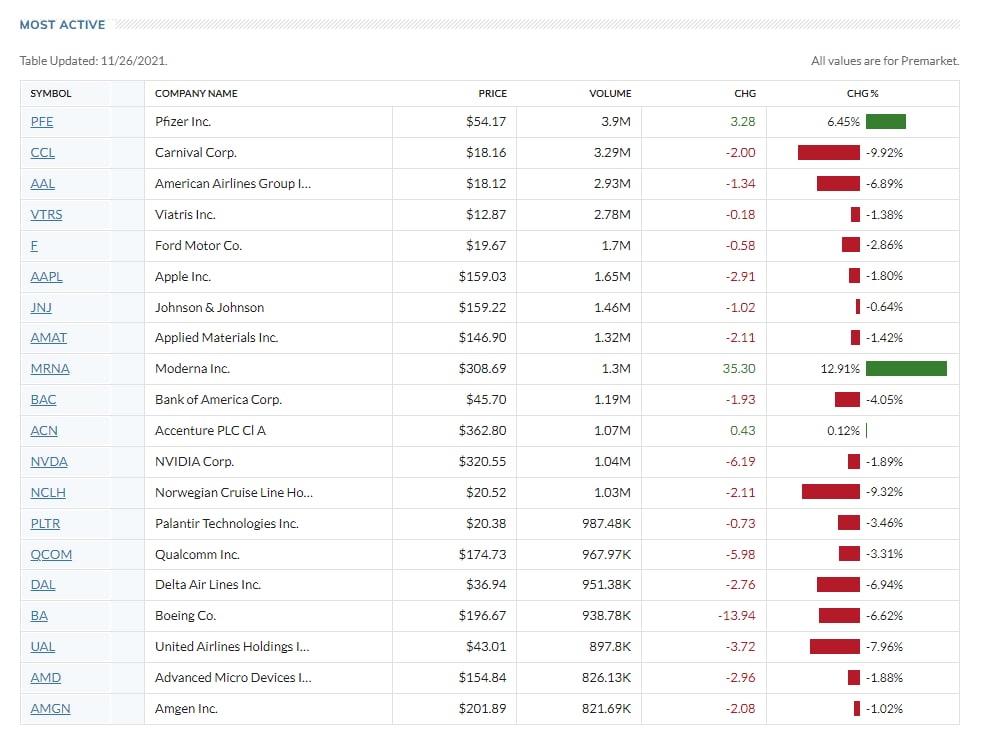Viewport: 986px width, 740px height.
Task: Select Qualcomm Inc. company name
Action: point(197,555)
